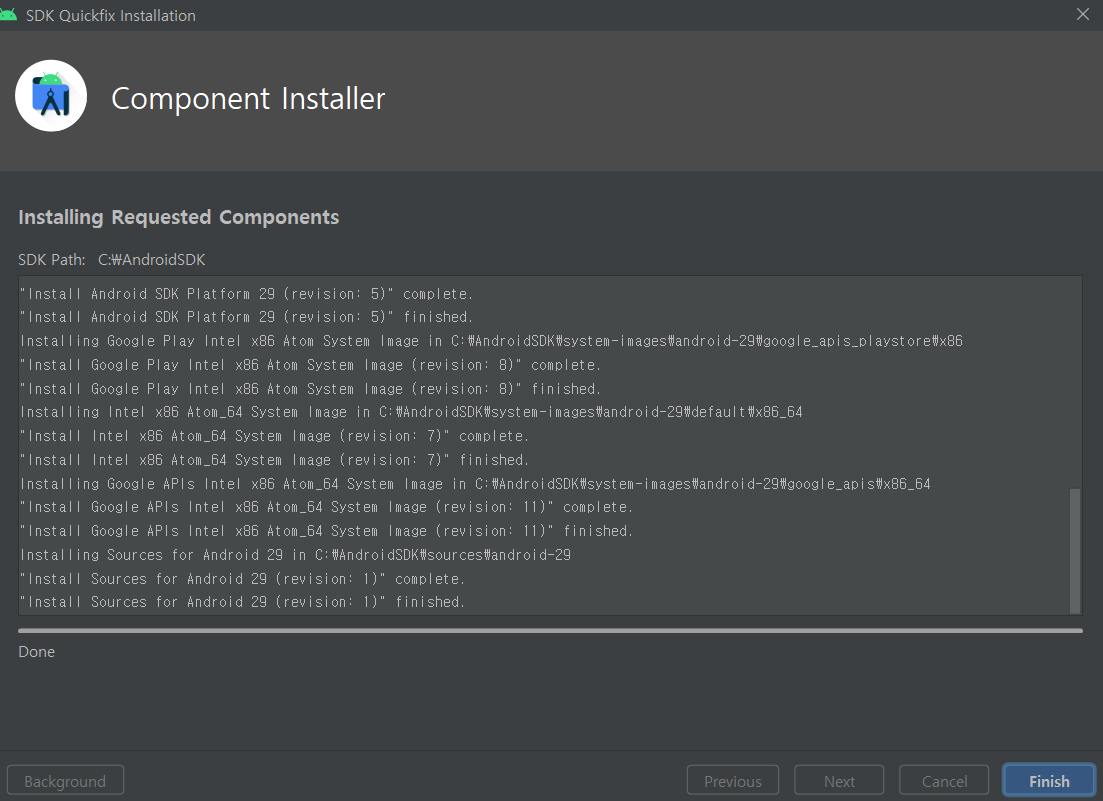Screen dimensions: 1103x801
Task: Click line Google Play Intel x86 revision 8 complete
Action: [310, 365]
